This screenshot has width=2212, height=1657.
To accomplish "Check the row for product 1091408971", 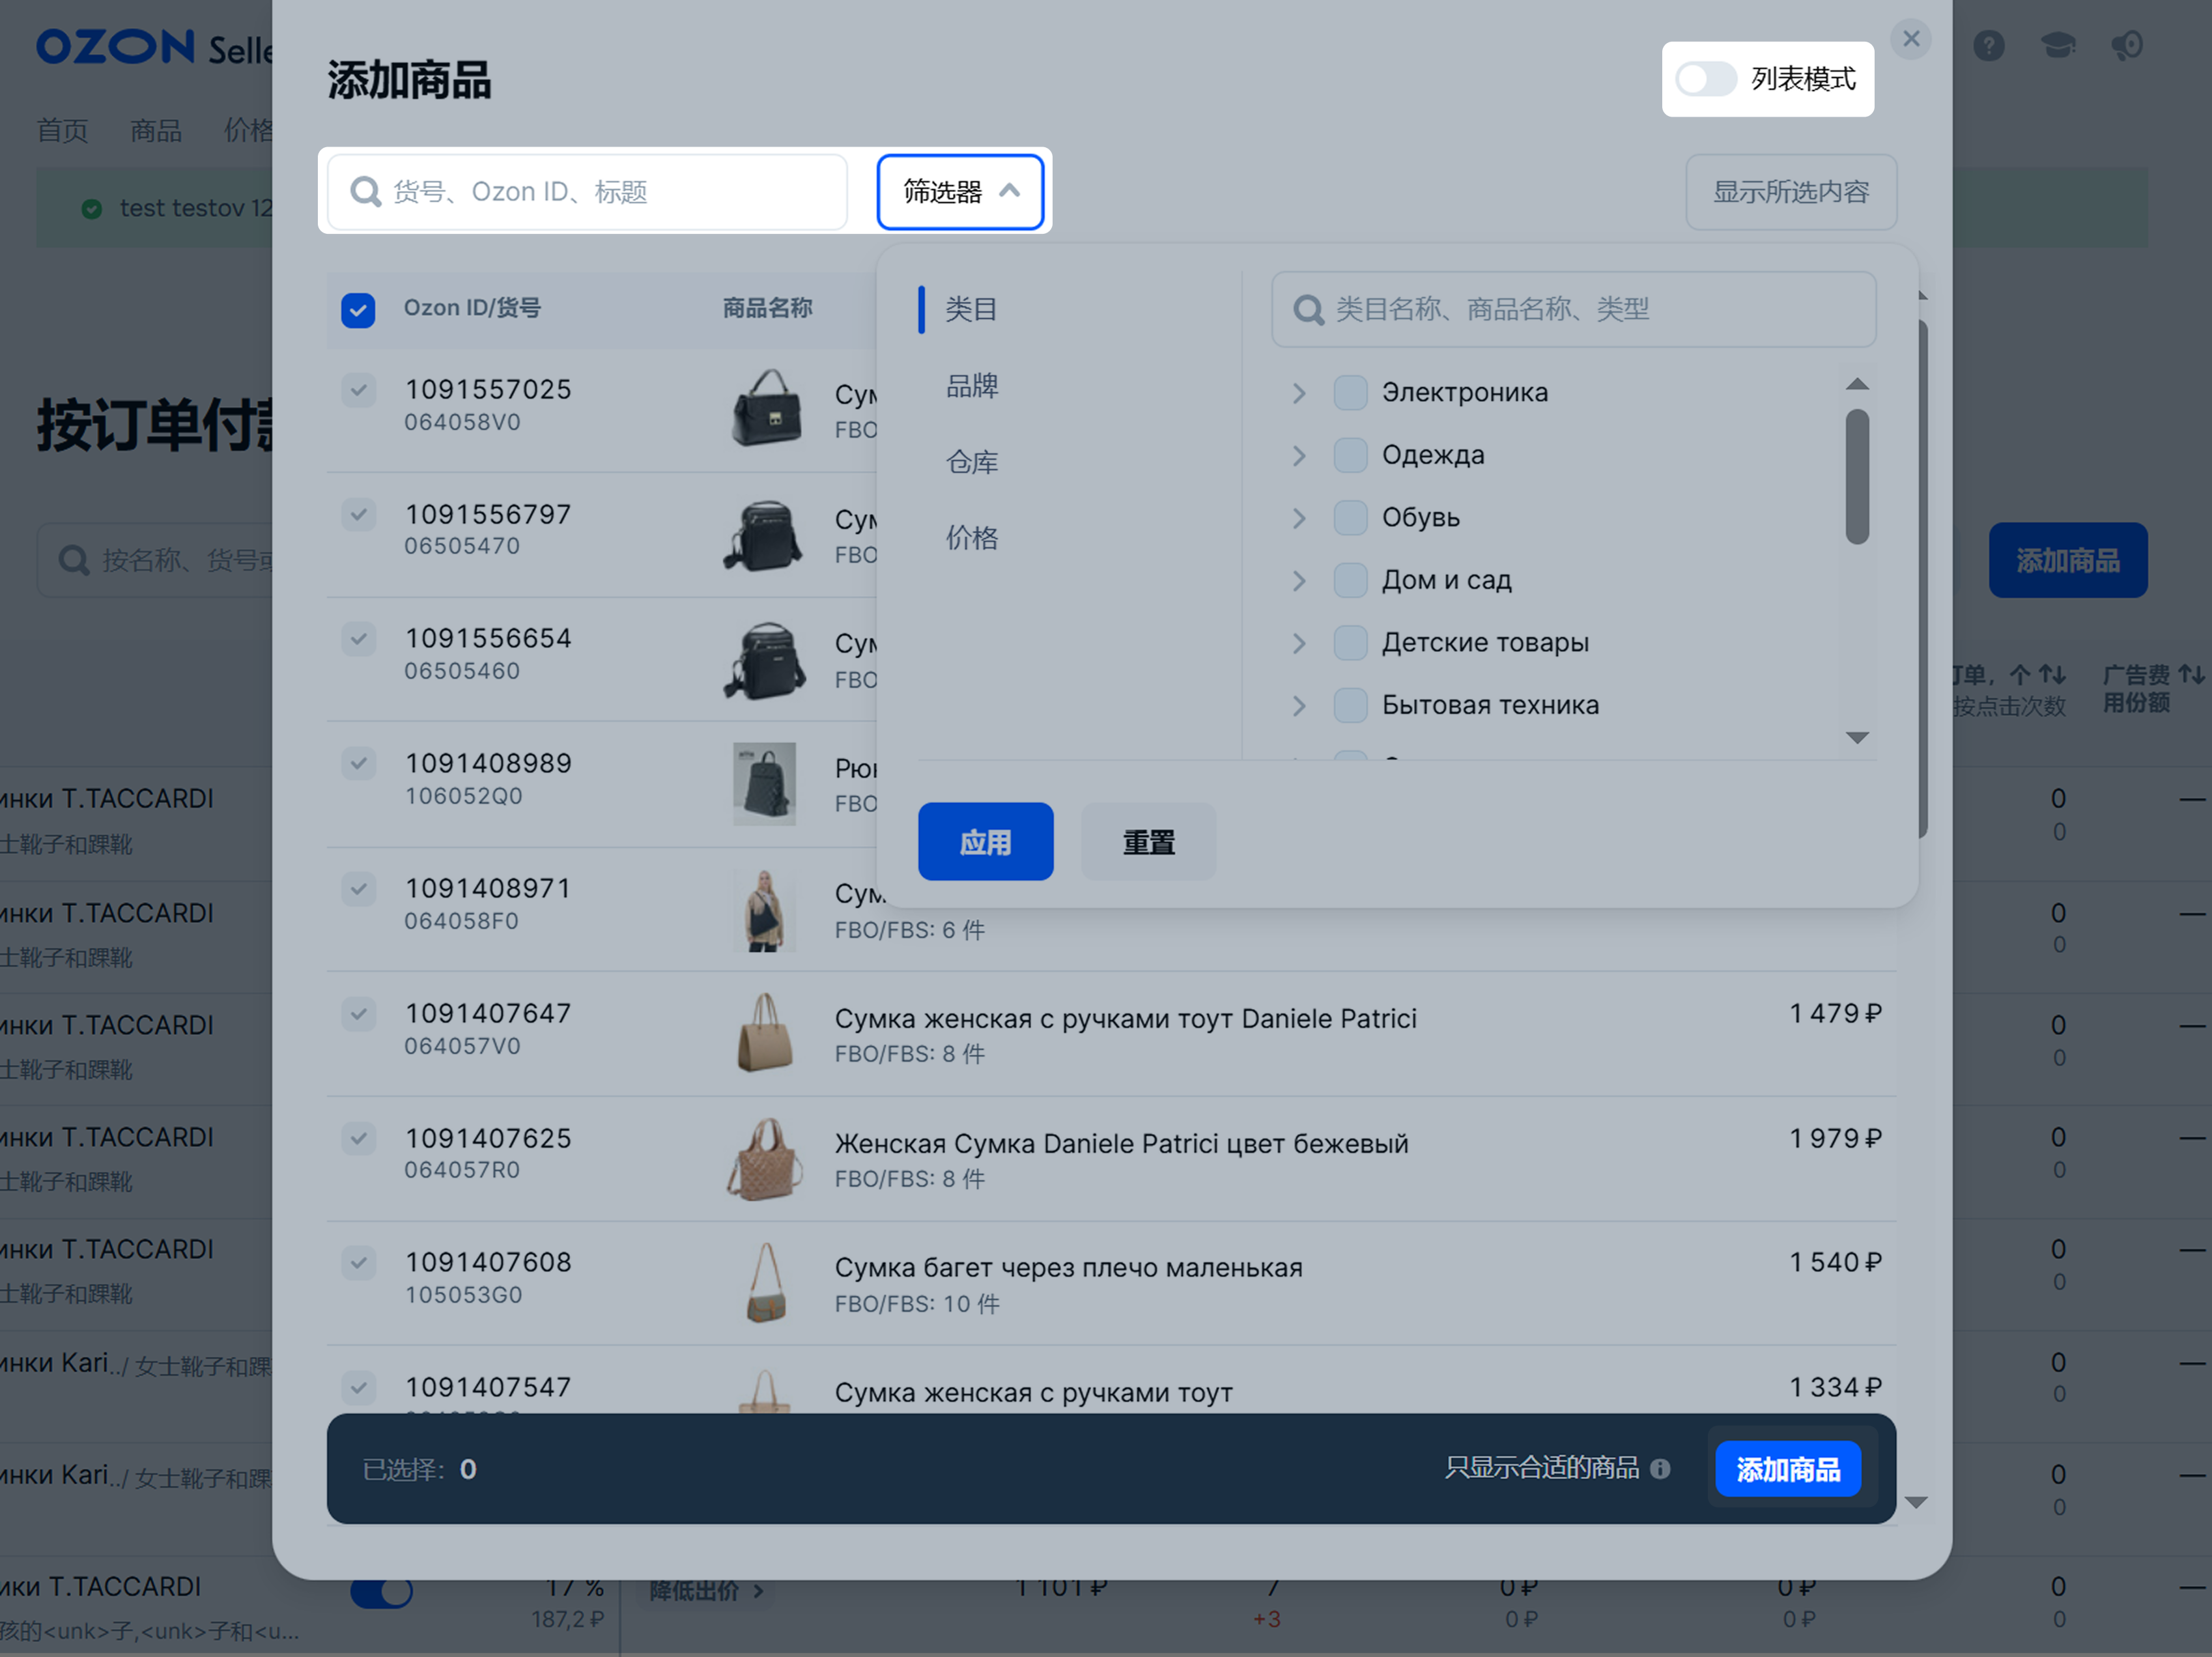I will coord(358,888).
